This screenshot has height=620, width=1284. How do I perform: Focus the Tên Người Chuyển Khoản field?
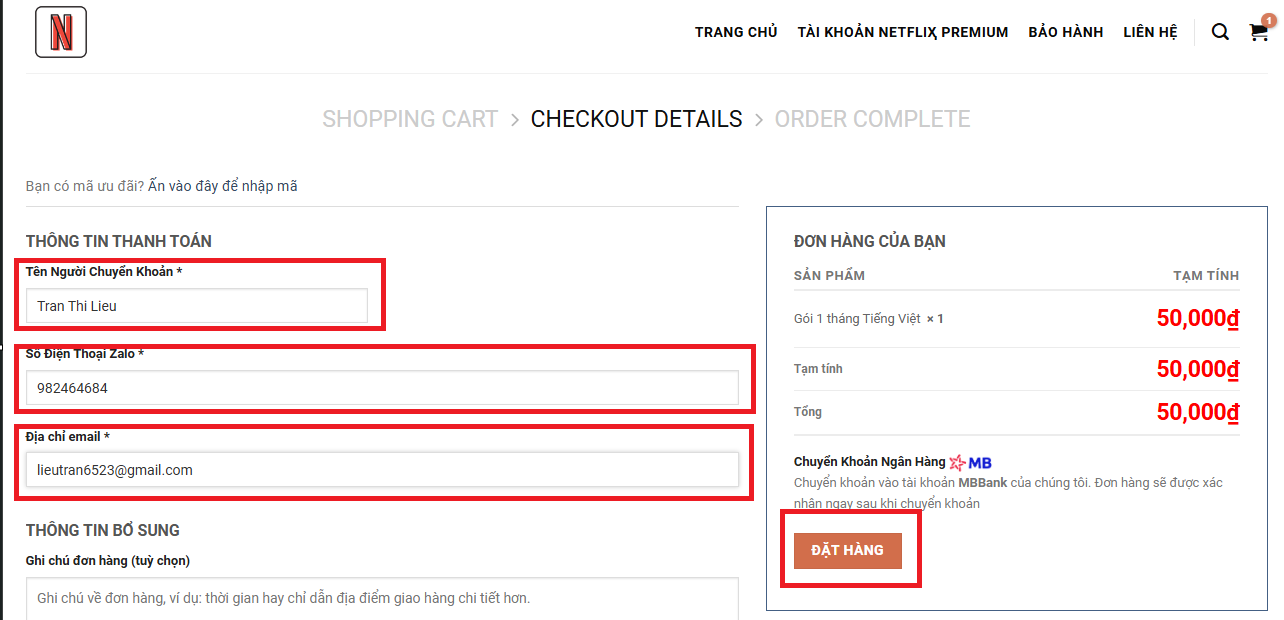pos(197,306)
